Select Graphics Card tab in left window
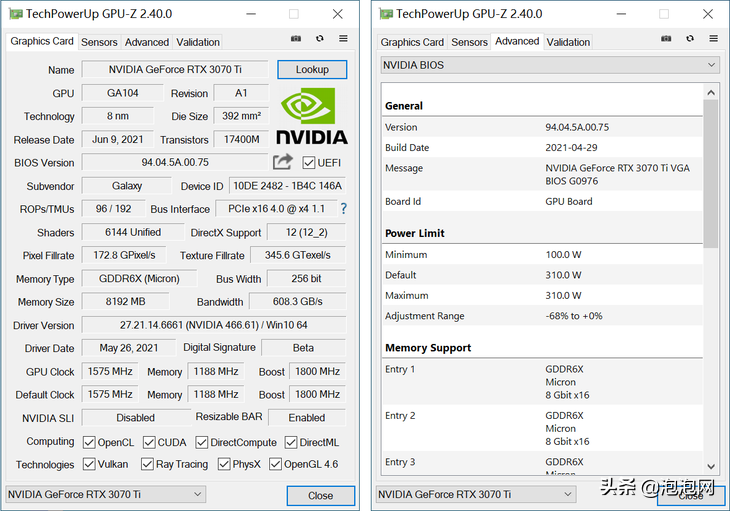This screenshot has height=511, width=730. coord(42,41)
